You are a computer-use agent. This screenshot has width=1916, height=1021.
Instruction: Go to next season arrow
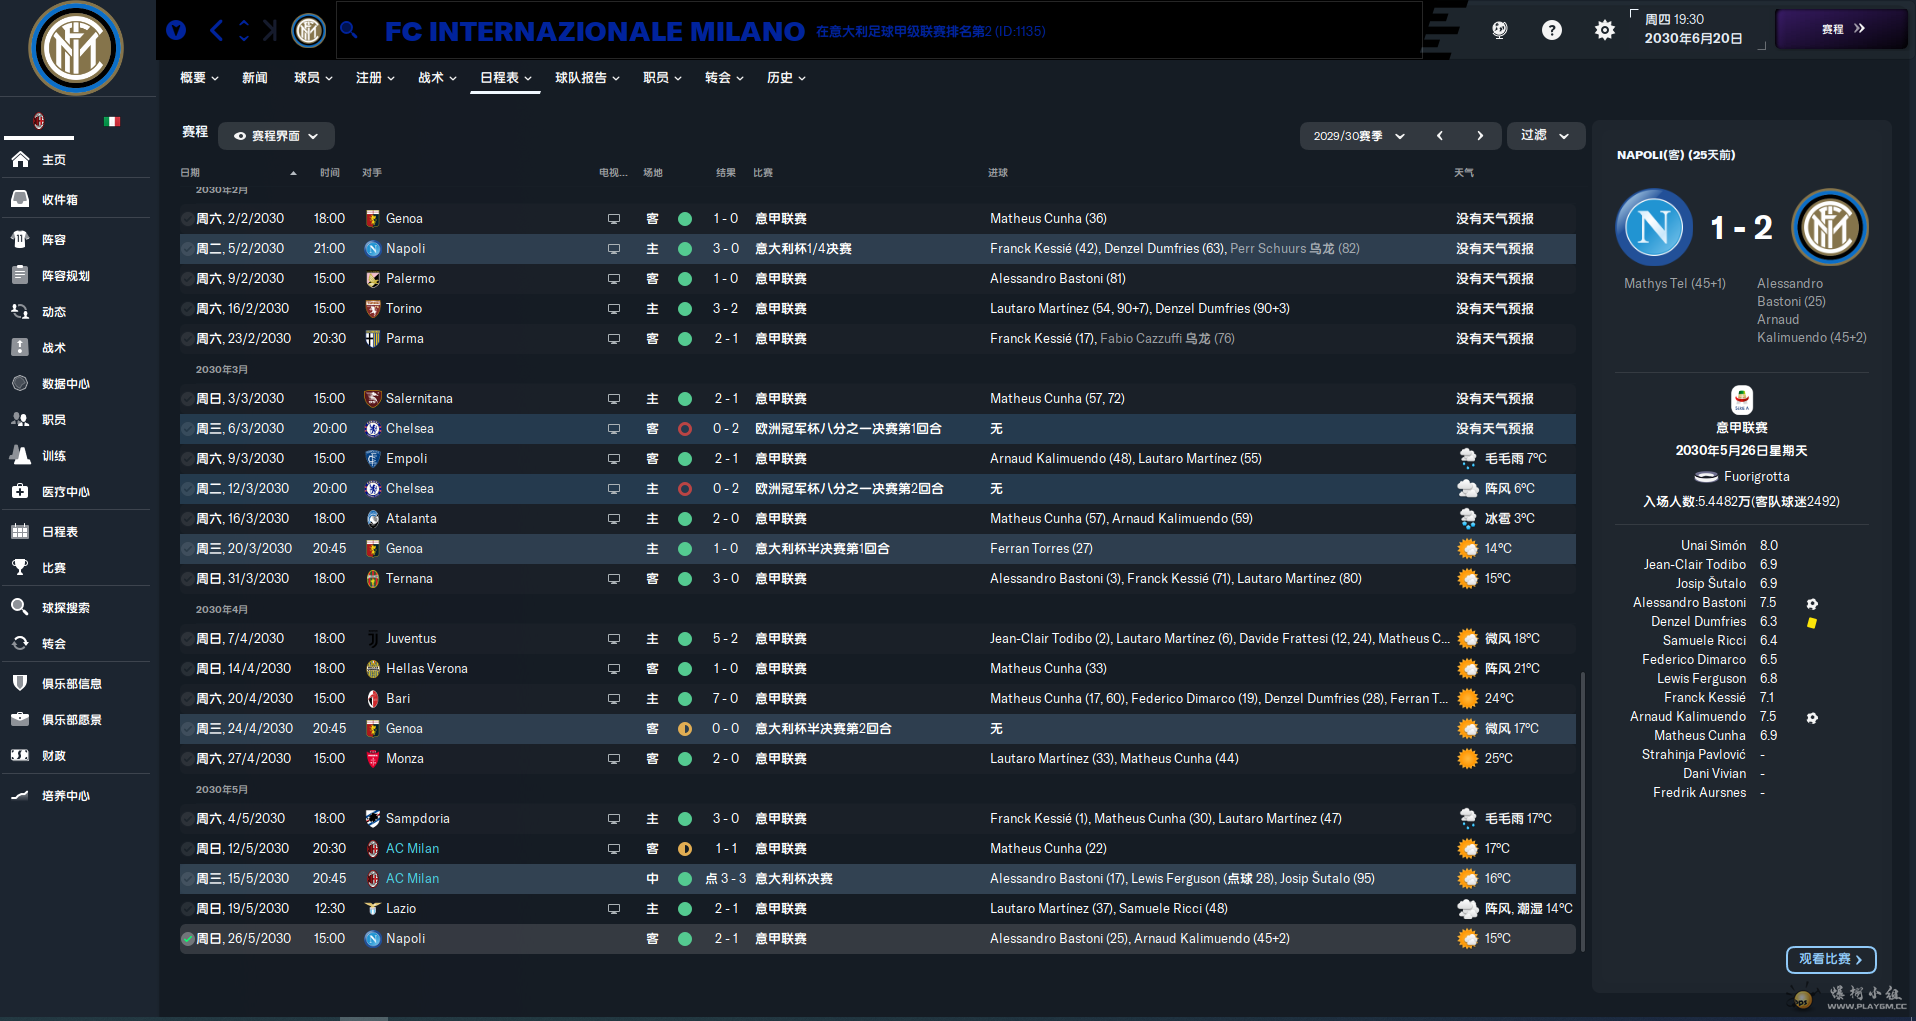[x=1480, y=136]
